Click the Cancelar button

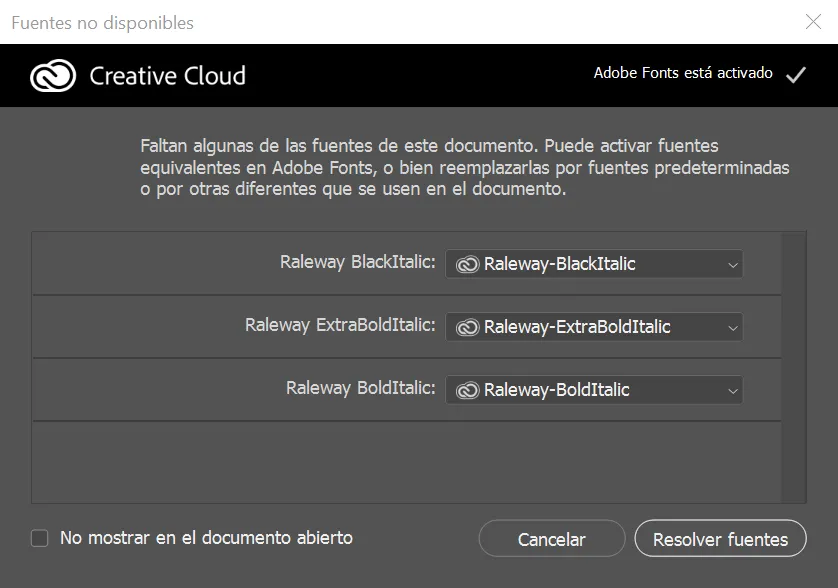tap(552, 538)
